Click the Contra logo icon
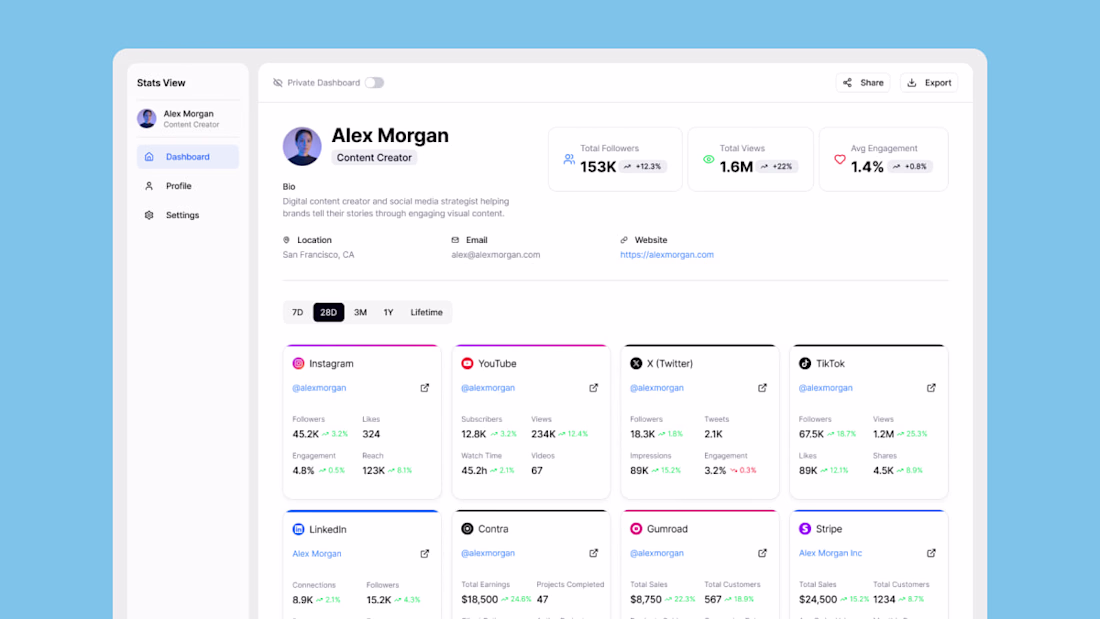This screenshot has width=1100, height=619. click(x=467, y=528)
